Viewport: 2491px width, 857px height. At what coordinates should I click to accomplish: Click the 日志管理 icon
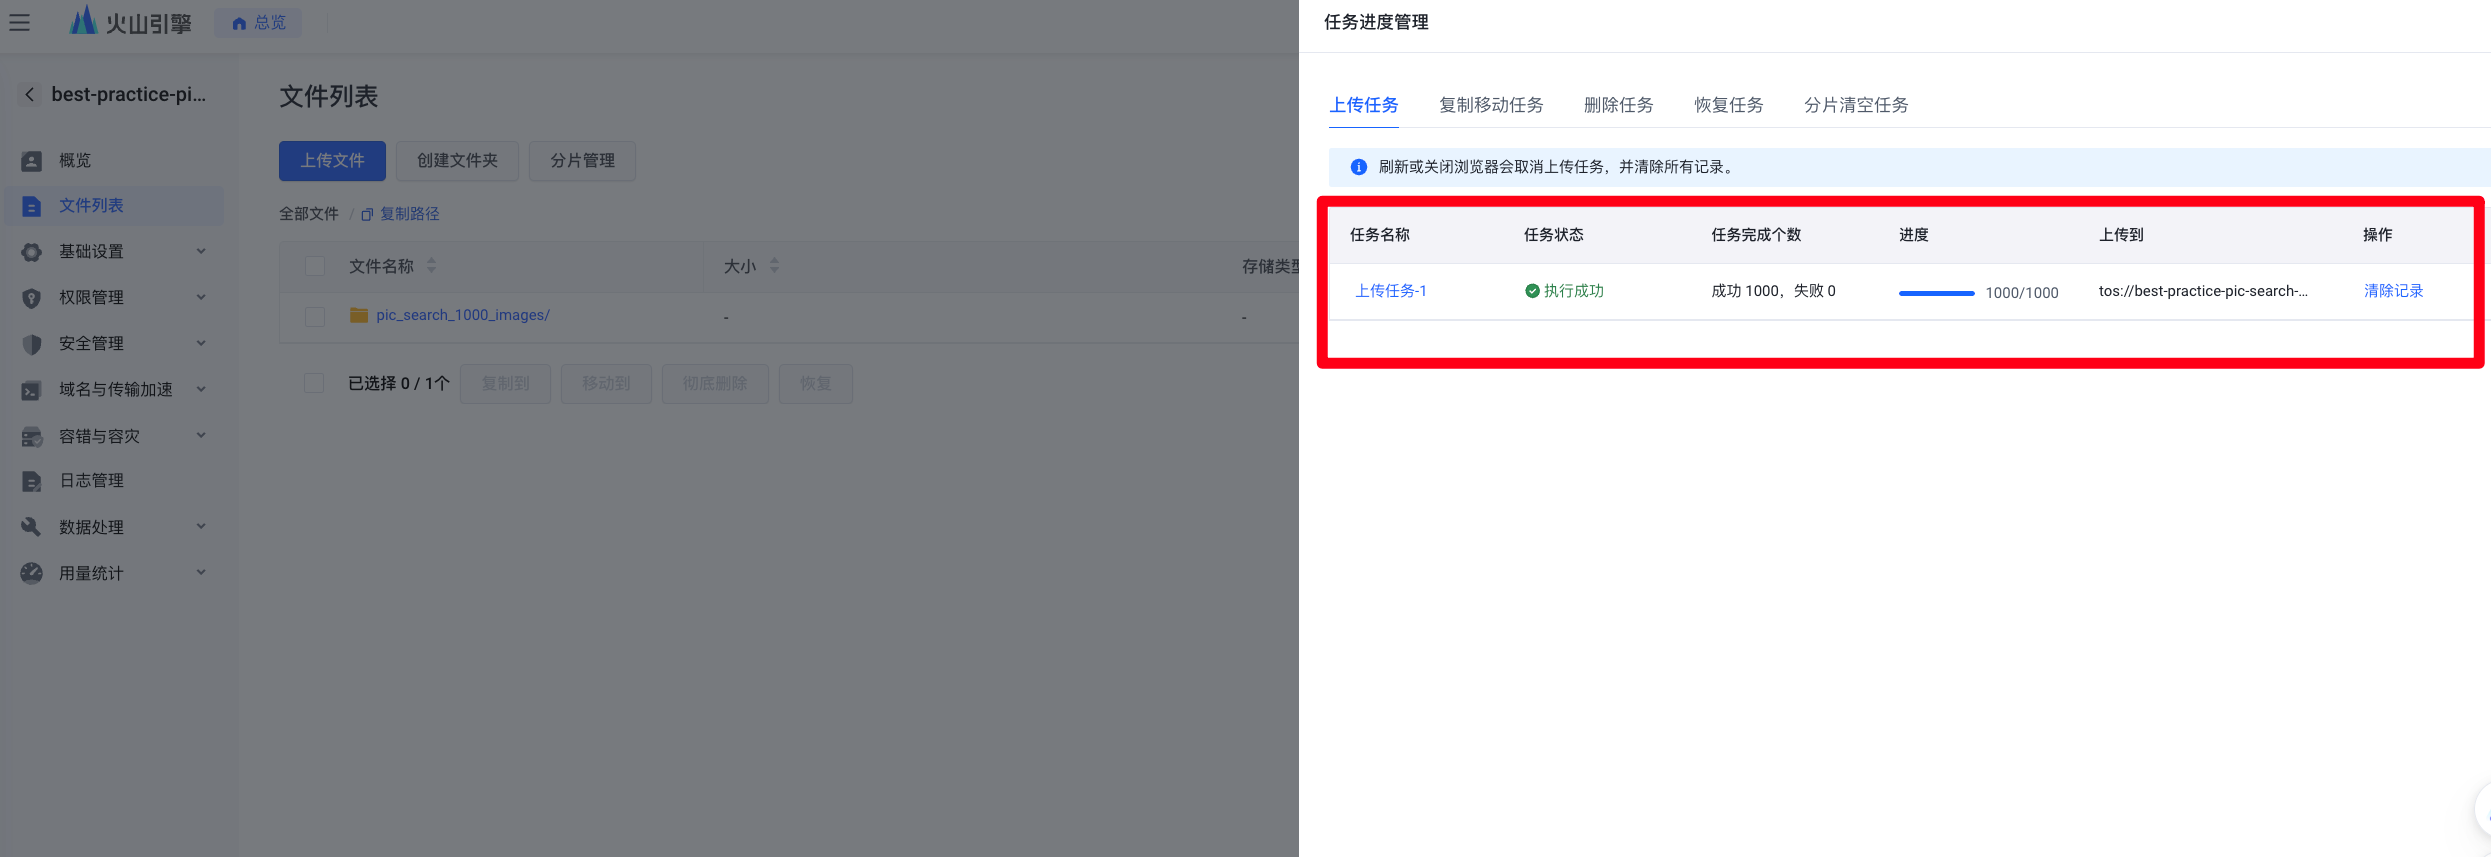(32, 481)
